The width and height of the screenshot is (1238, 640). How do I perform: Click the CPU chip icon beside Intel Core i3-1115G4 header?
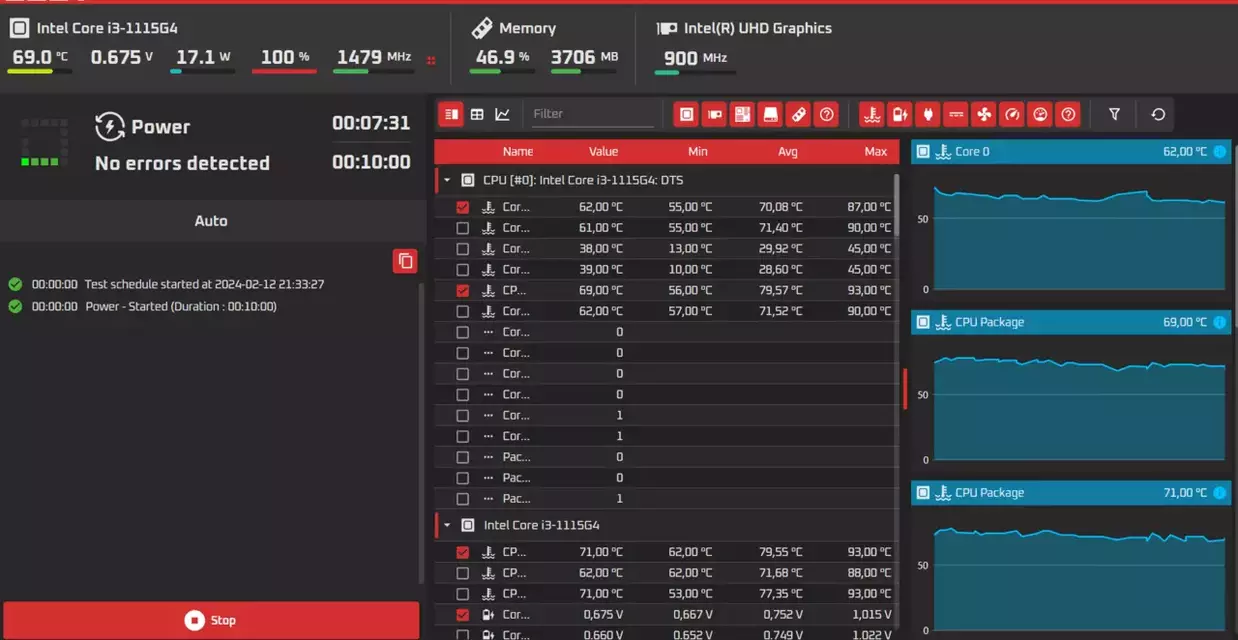tap(19, 28)
